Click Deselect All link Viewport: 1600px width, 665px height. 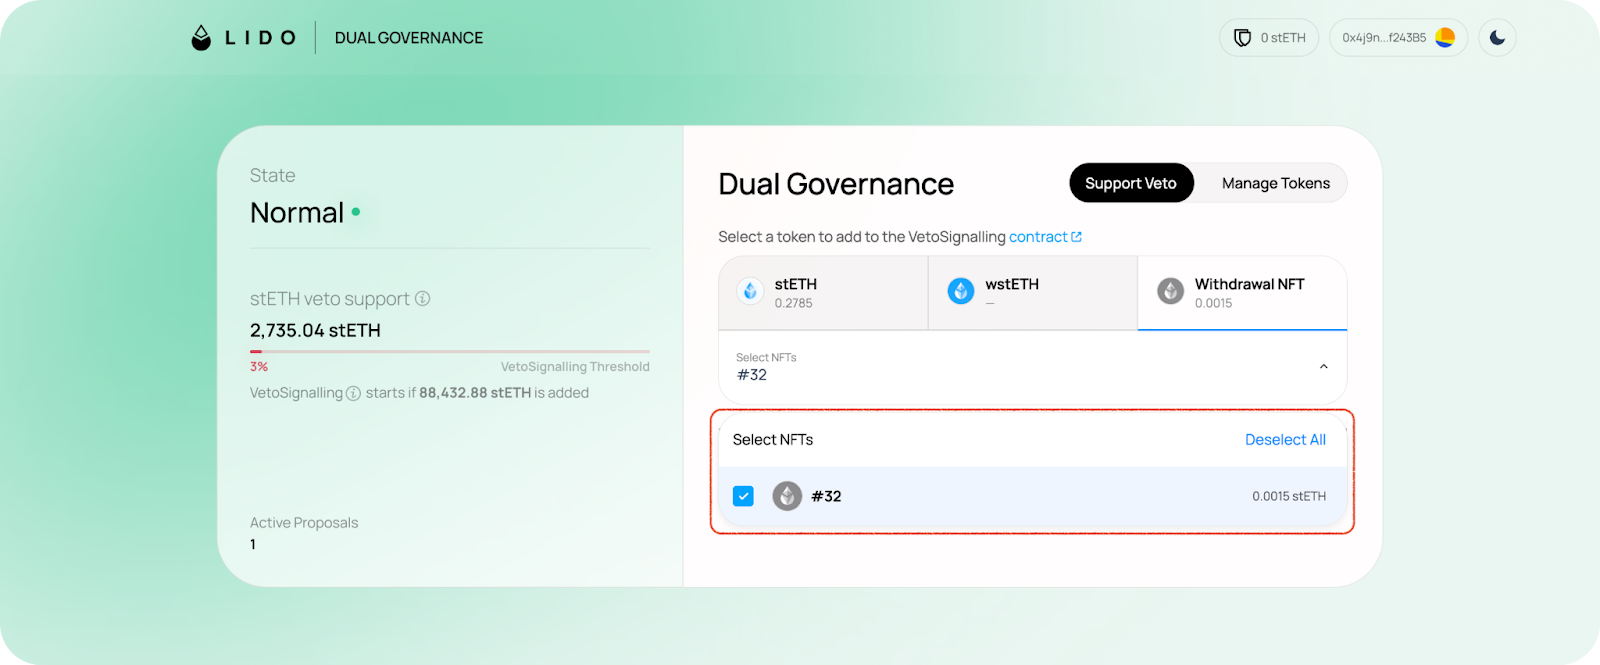coord(1285,440)
